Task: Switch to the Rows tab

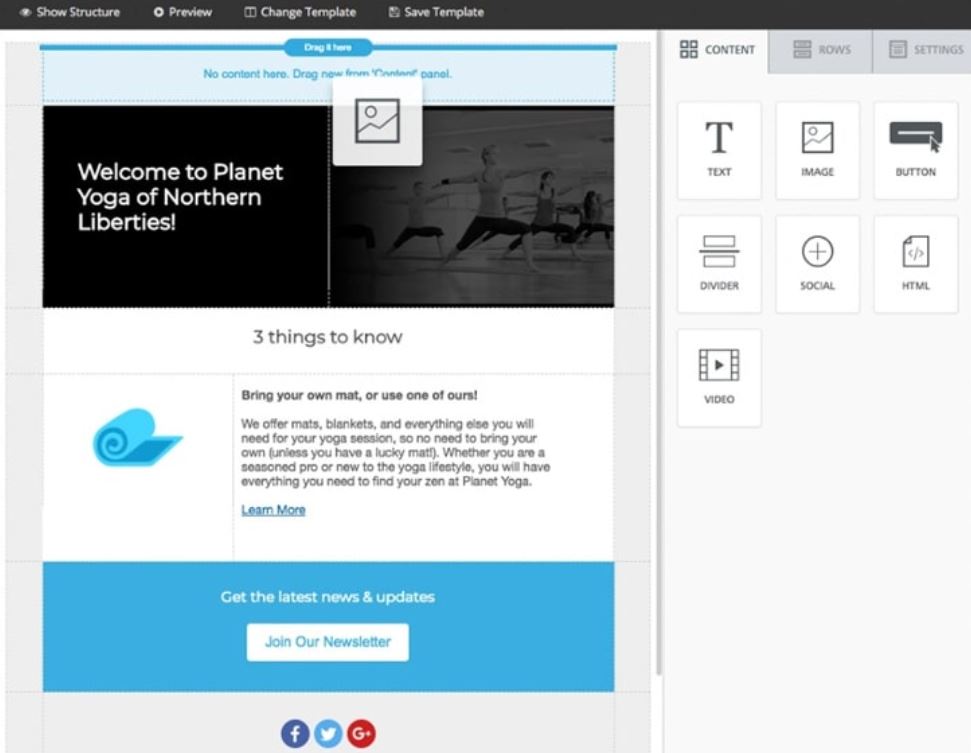Action: point(821,50)
